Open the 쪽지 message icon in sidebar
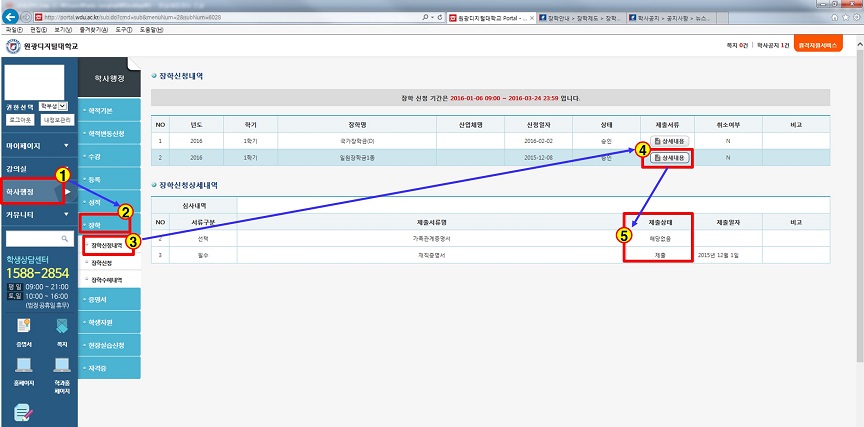 [62, 329]
